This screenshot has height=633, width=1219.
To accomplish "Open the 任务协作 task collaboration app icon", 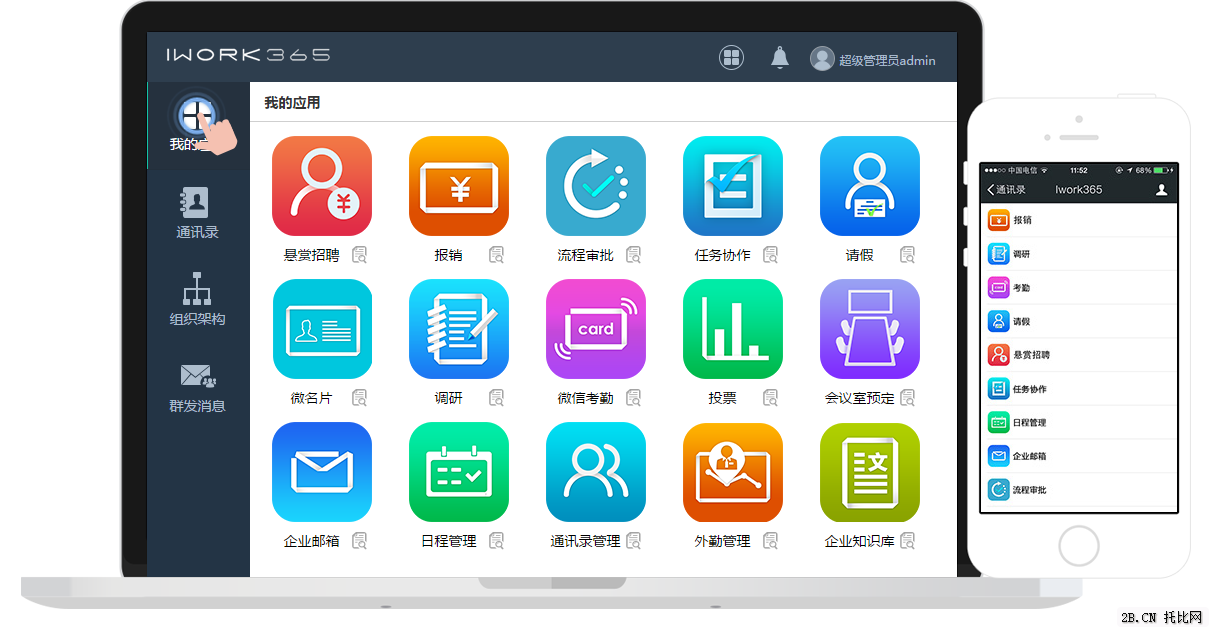I will tap(733, 186).
